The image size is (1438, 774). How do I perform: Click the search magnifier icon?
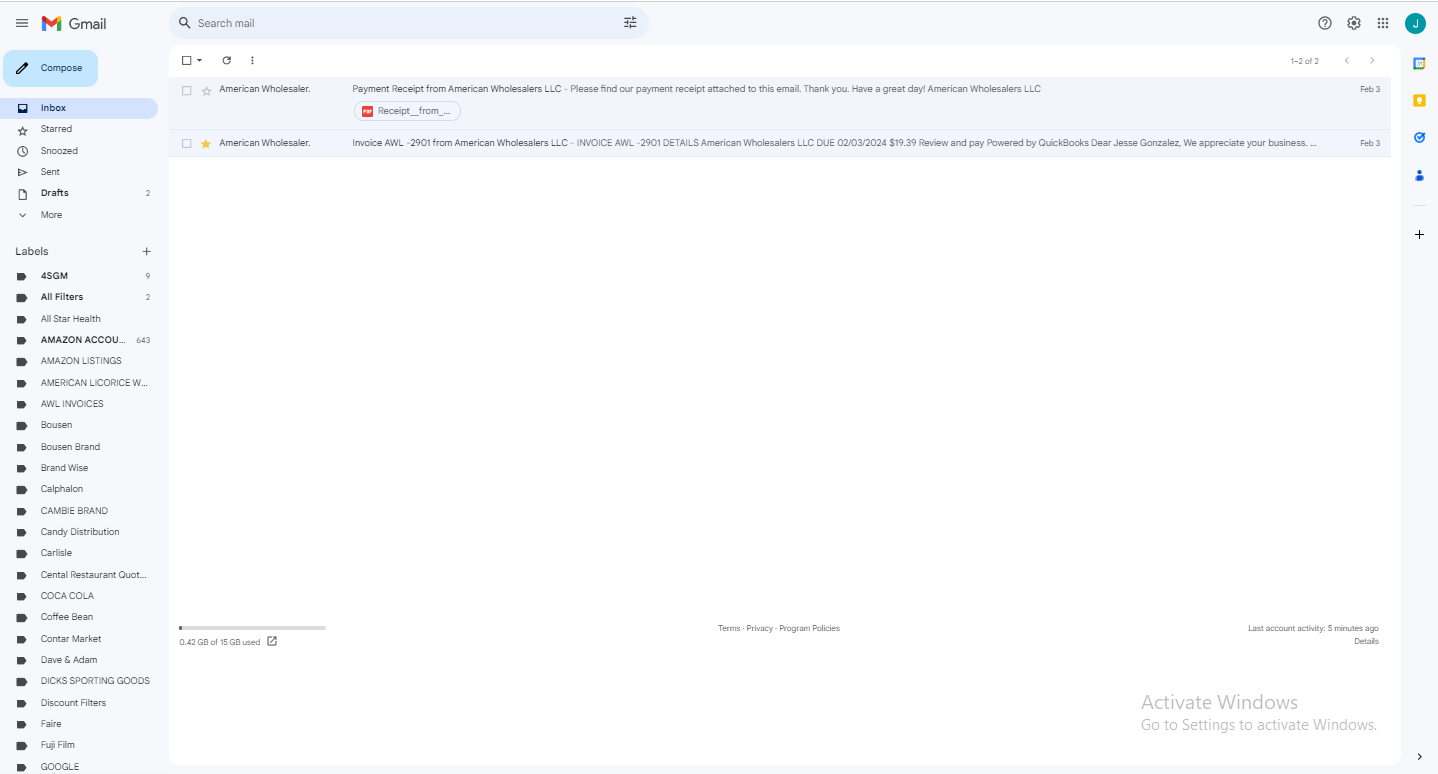coord(185,23)
